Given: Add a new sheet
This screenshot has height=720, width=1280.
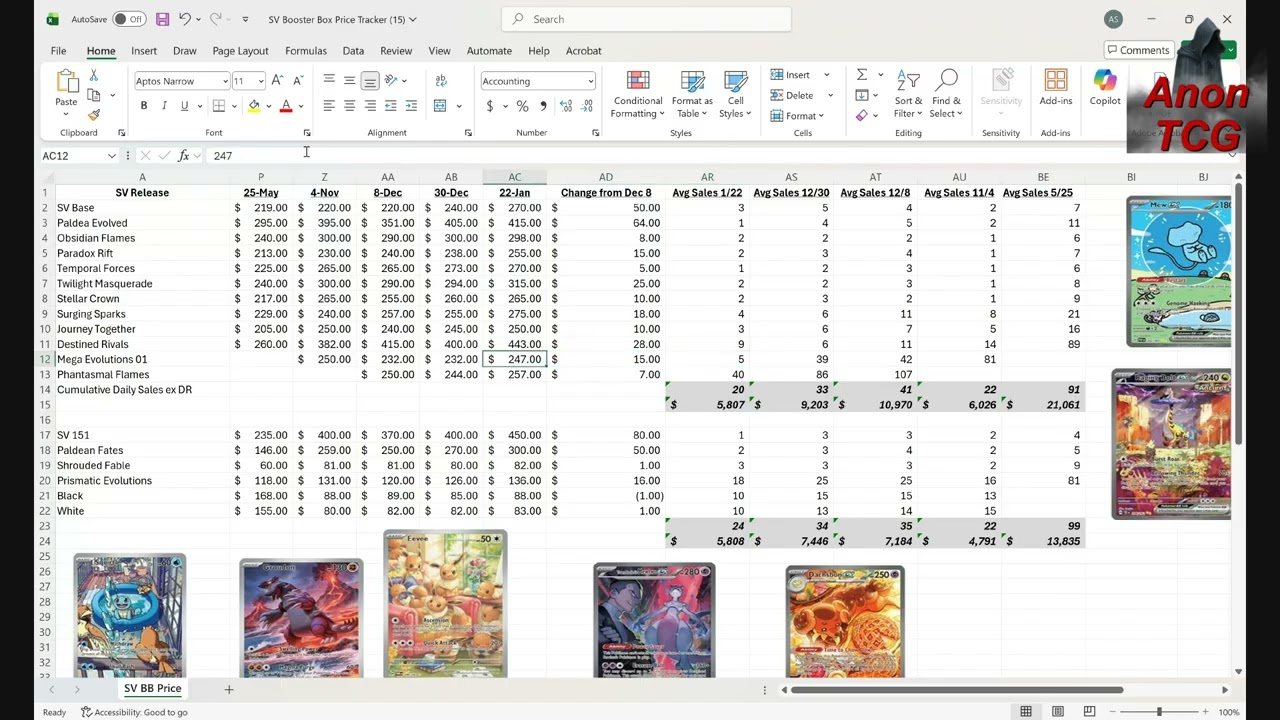Looking at the screenshot, I should [x=228, y=689].
